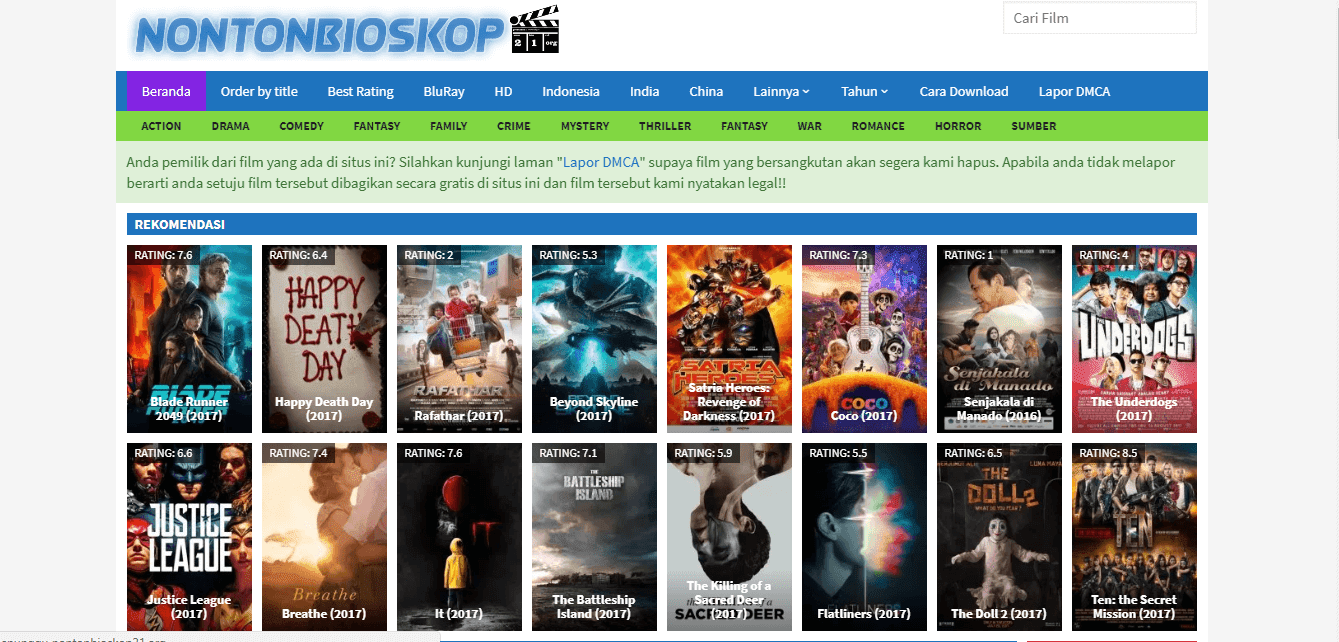Open Lapor DMCA in the blue navigation bar
The height and width of the screenshot is (642, 1339).
pyautogui.click(x=1074, y=91)
